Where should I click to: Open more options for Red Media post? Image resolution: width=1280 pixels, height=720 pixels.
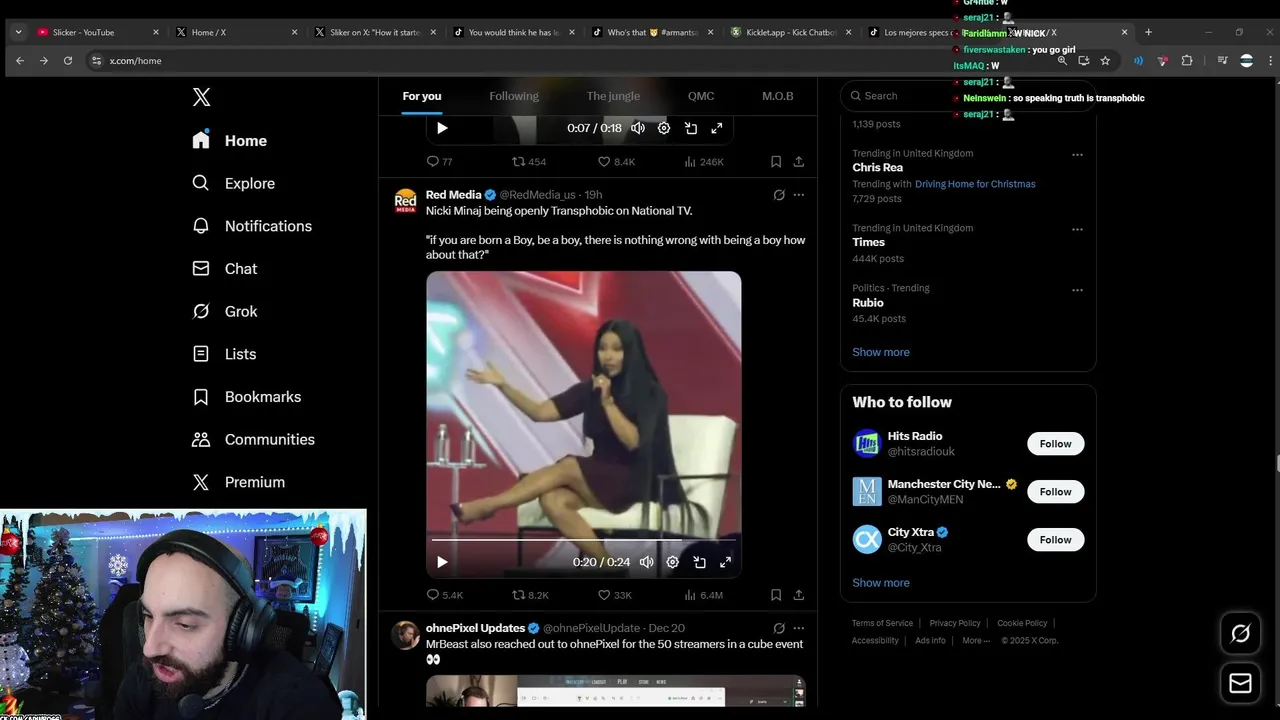[x=798, y=195]
